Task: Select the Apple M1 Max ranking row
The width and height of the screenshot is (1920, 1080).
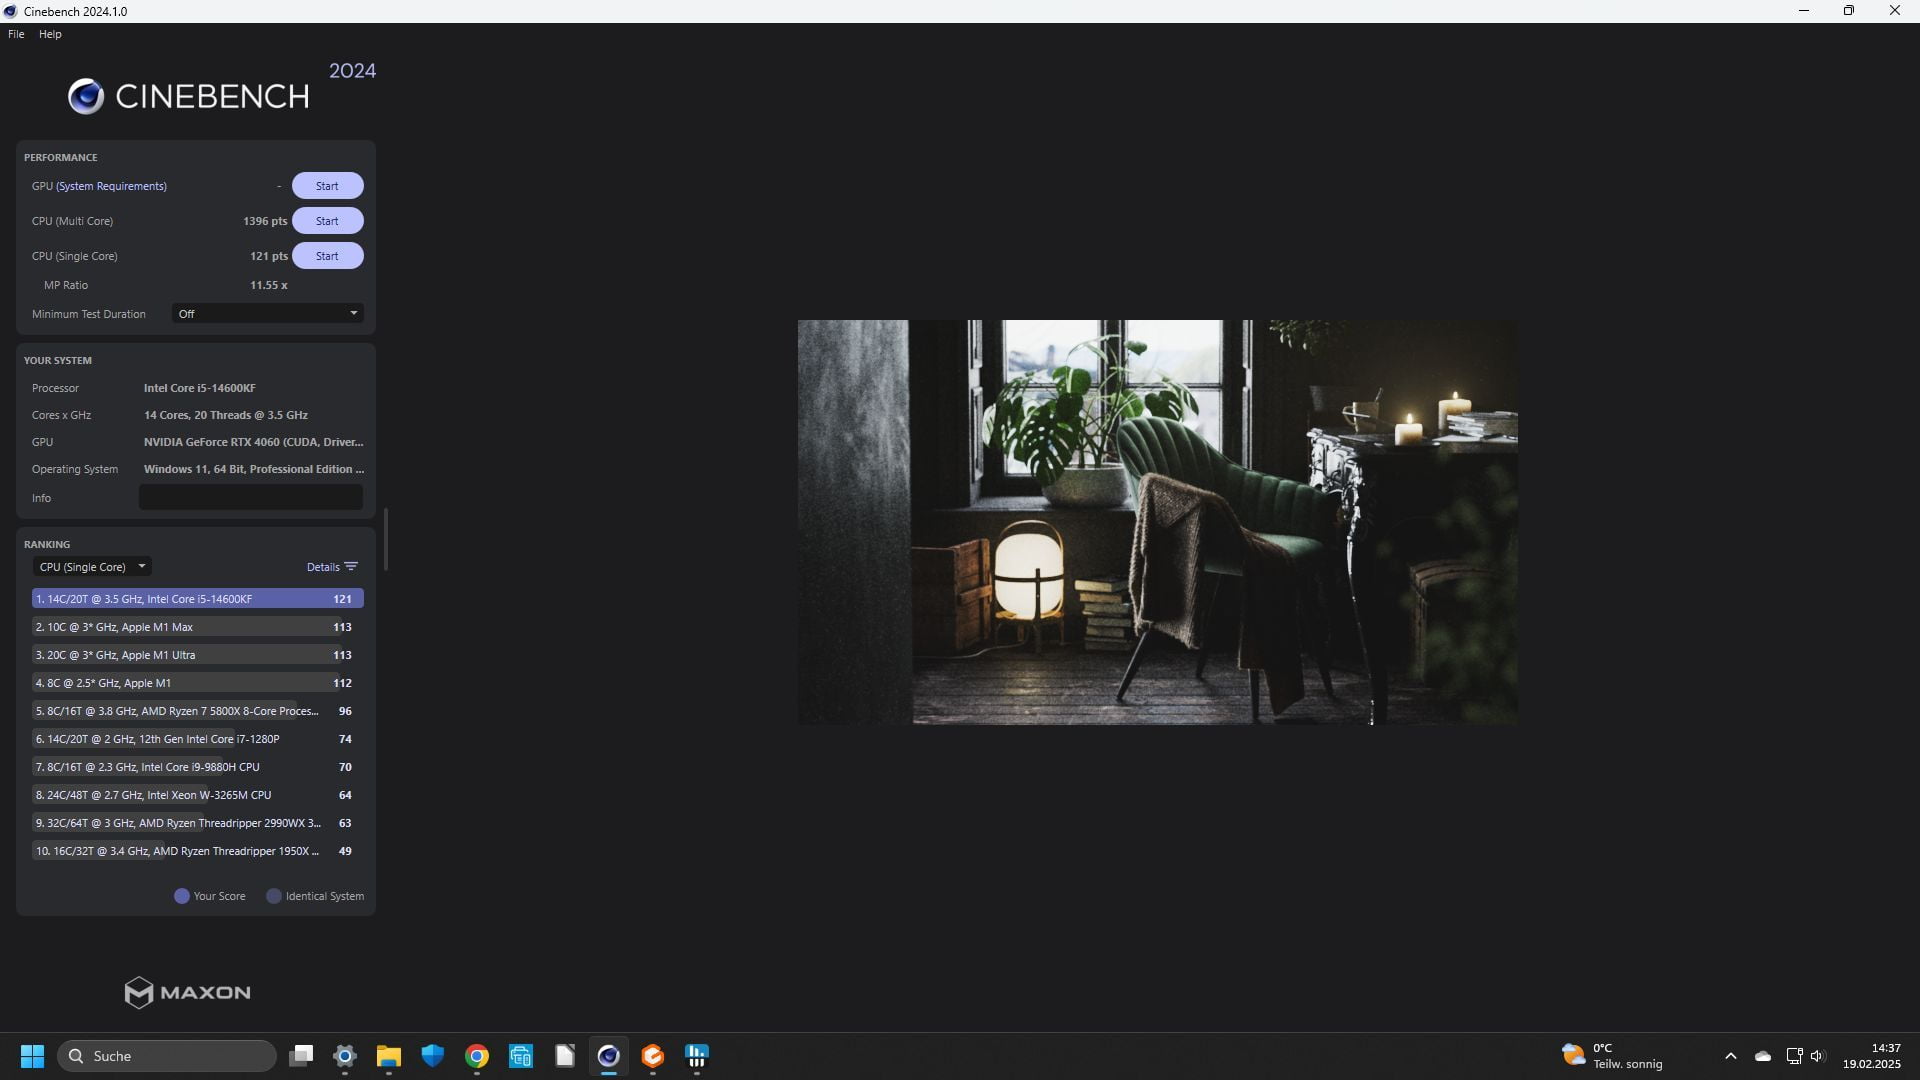Action: point(197,627)
